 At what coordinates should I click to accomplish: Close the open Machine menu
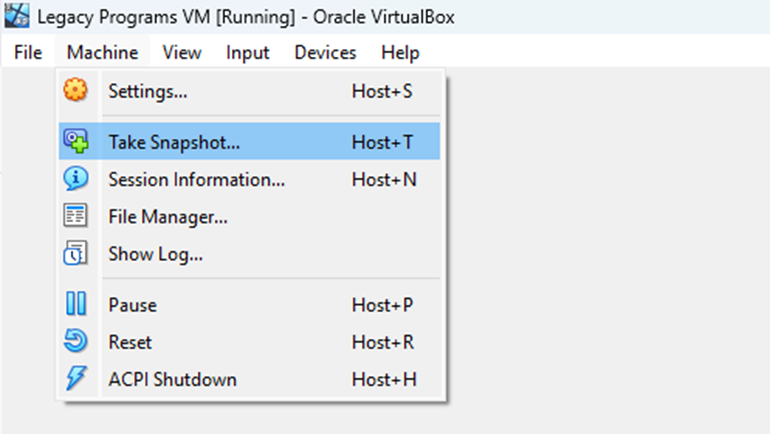(102, 52)
